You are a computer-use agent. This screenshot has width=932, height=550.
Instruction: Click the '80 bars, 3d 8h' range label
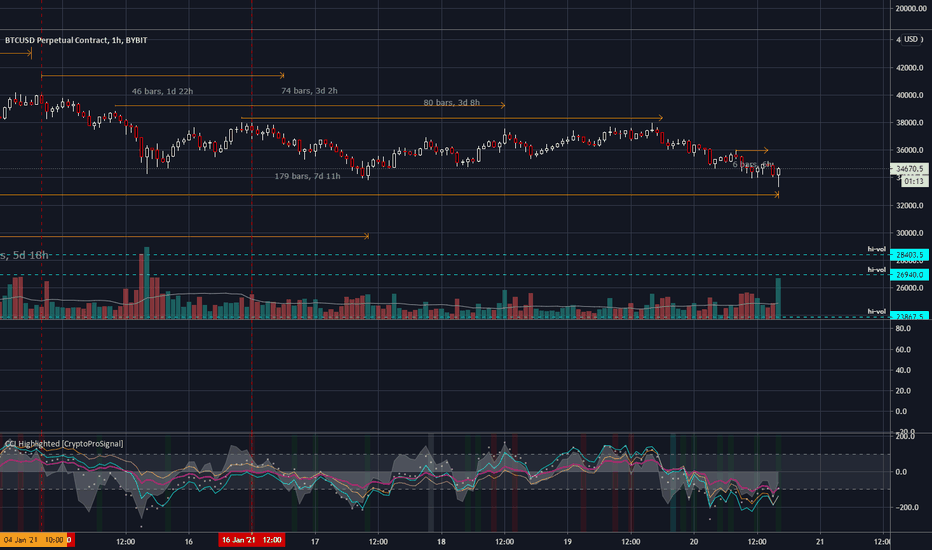pyautogui.click(x=452, y=103)
